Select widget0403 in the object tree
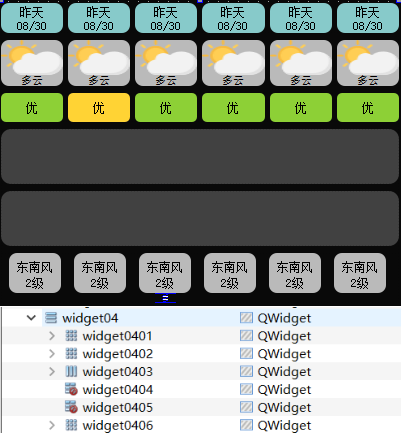 [x=118, y=372]
